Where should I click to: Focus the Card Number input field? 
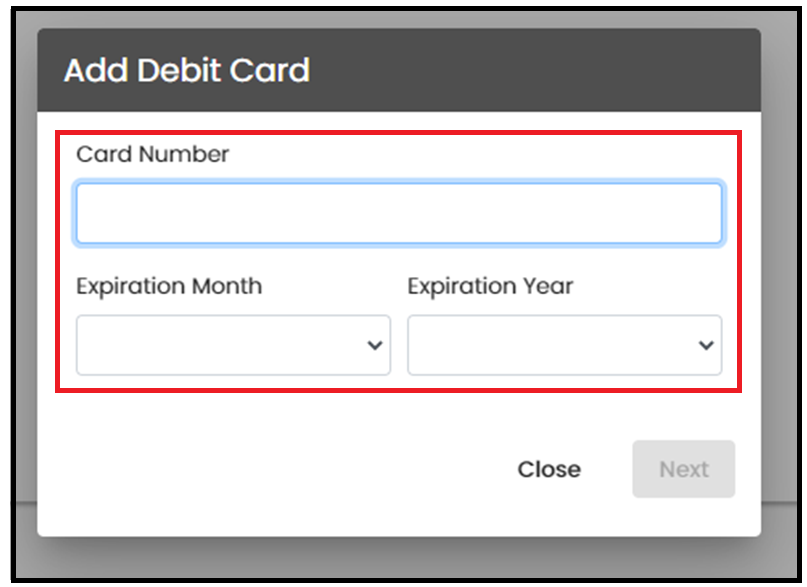coord(399,214)
